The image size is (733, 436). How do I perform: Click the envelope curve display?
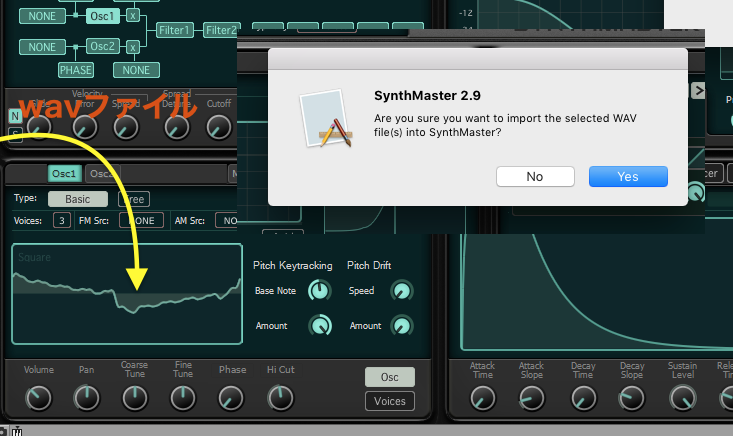[x=596, y=292]
